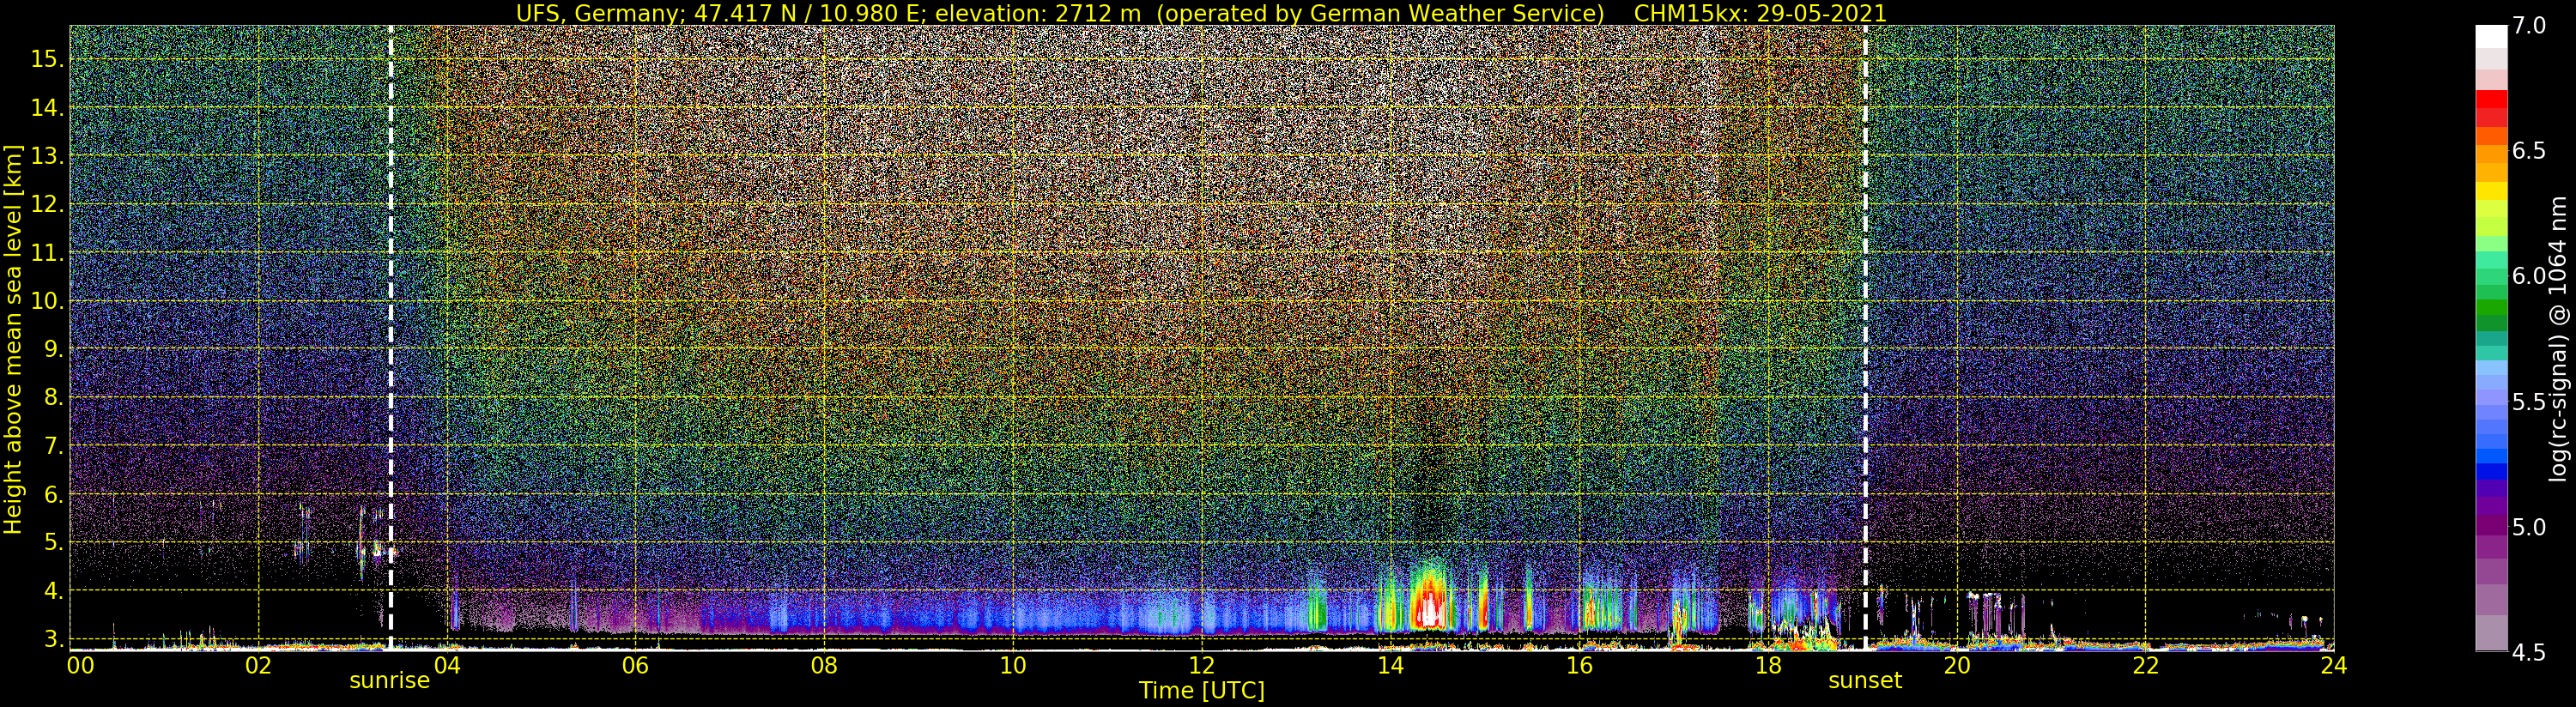2576x707 pixels.
Task: Click the colorbar tick value "5.5"
Action: [2530, 402]
